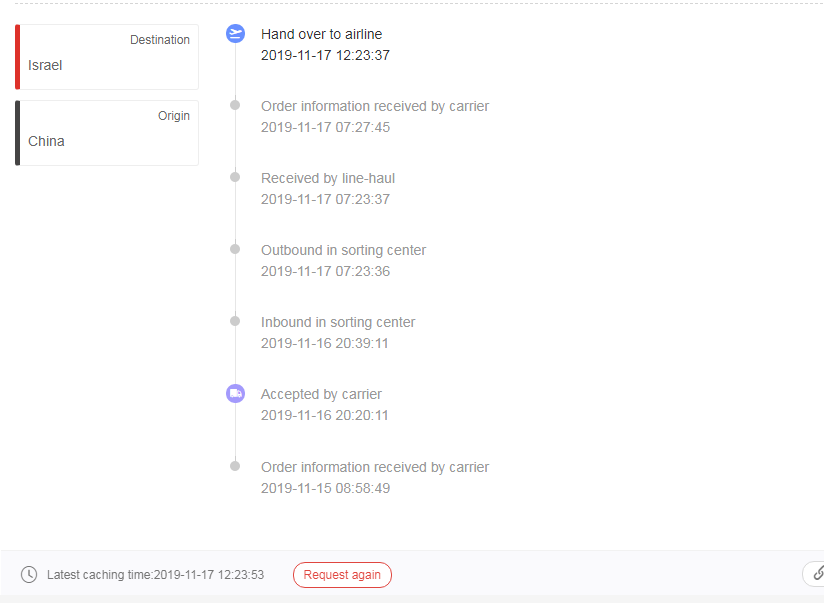Click the grey dot for 07:27:45 carrier event
This screenshot has height=603, width=824.
coord(235,105)
